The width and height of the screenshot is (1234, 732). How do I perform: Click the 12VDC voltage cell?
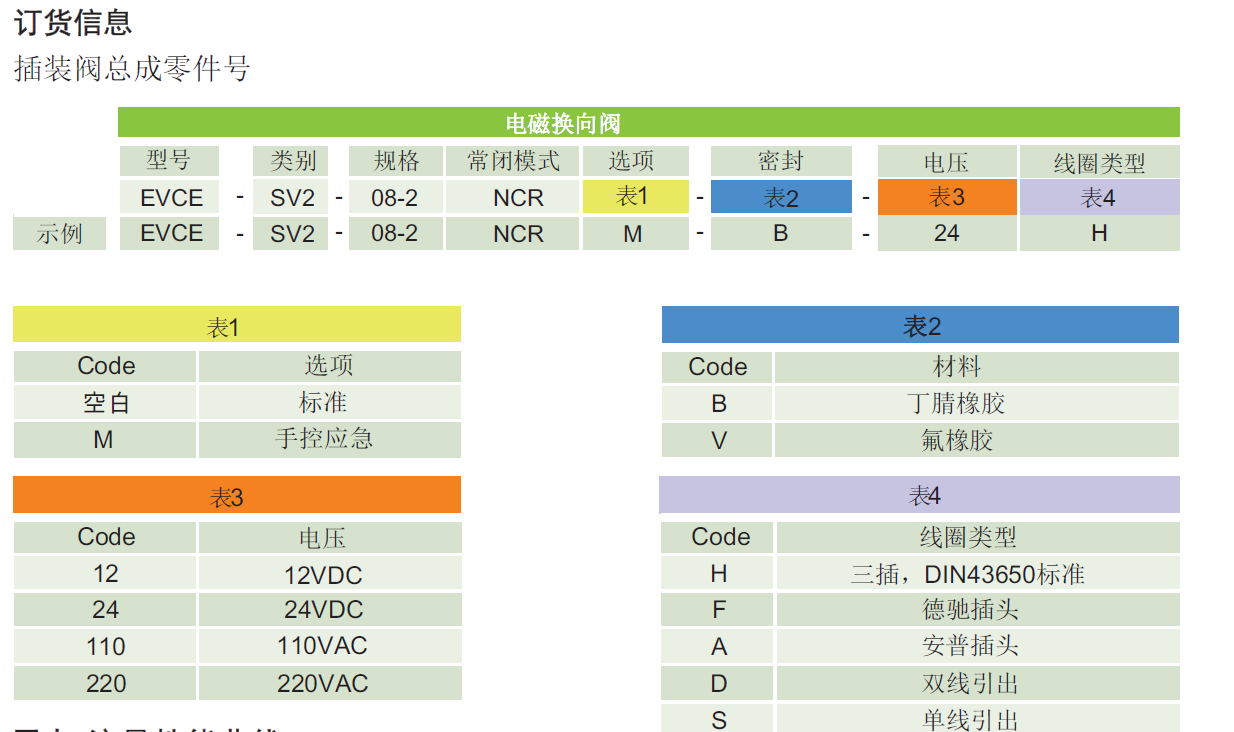(329, 575)
